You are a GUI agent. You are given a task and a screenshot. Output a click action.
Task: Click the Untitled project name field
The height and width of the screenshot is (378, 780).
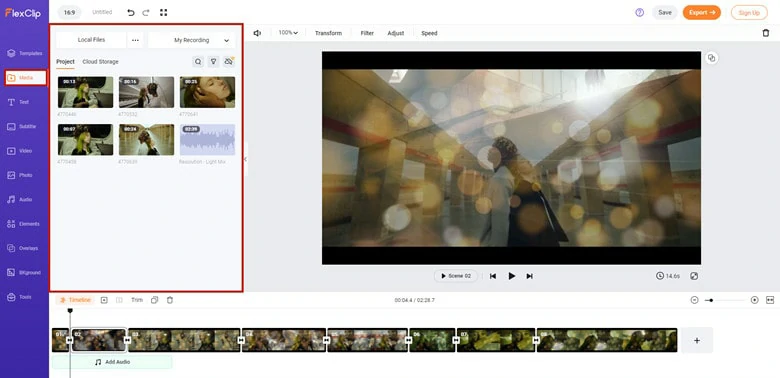point(102,12)
